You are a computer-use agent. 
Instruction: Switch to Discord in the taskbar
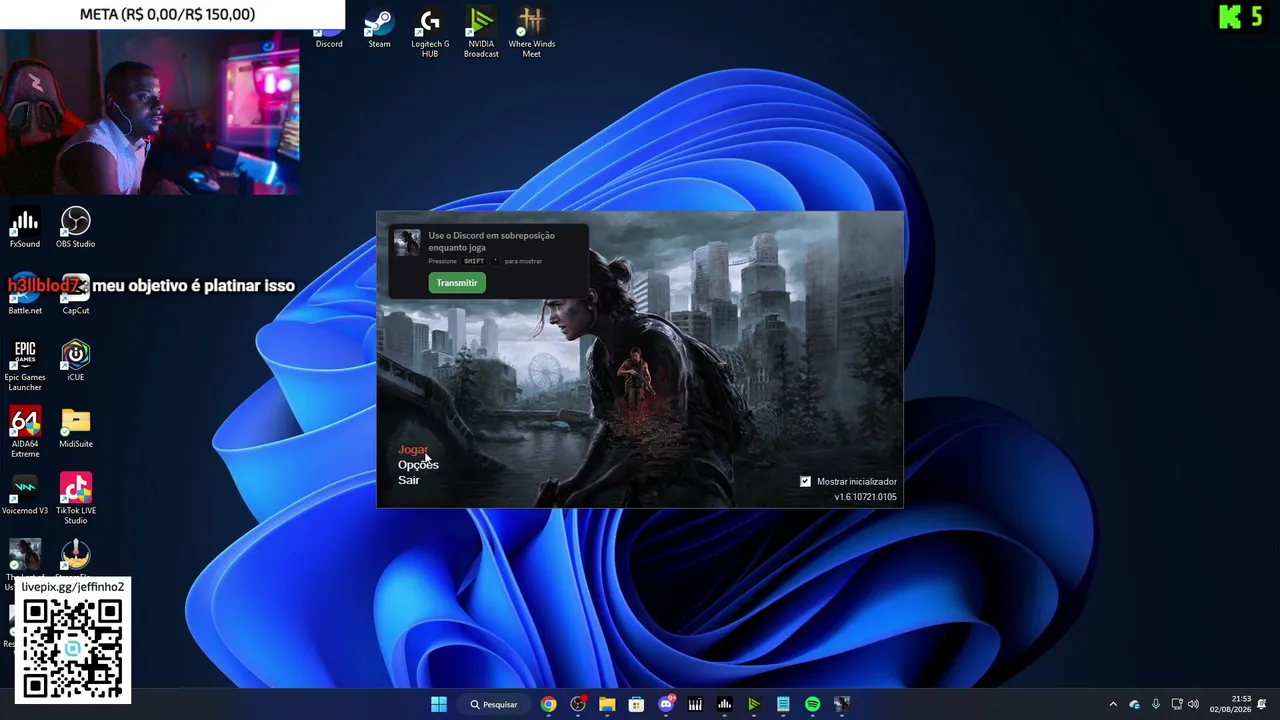[666, 704]
